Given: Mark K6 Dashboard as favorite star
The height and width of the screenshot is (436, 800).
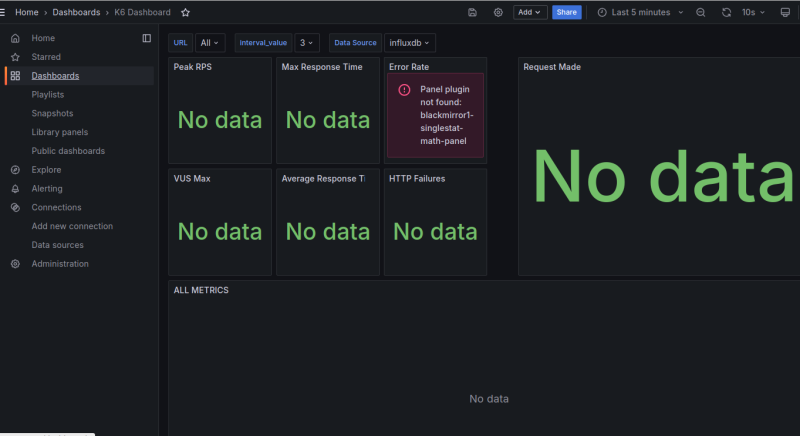Looking at the screenshot, I should (x=185, y=12).
